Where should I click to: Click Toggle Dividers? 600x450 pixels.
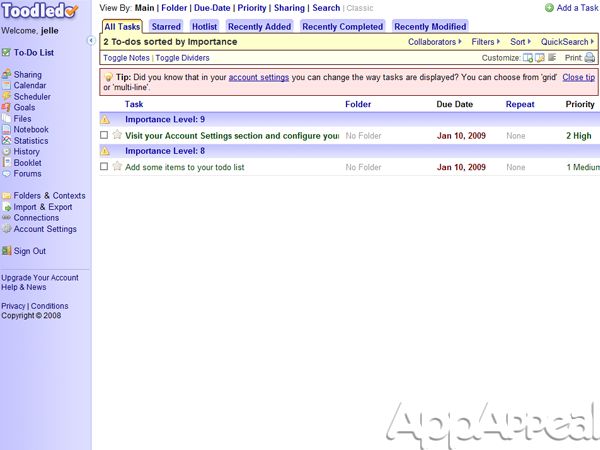click(x=183, y=58)
